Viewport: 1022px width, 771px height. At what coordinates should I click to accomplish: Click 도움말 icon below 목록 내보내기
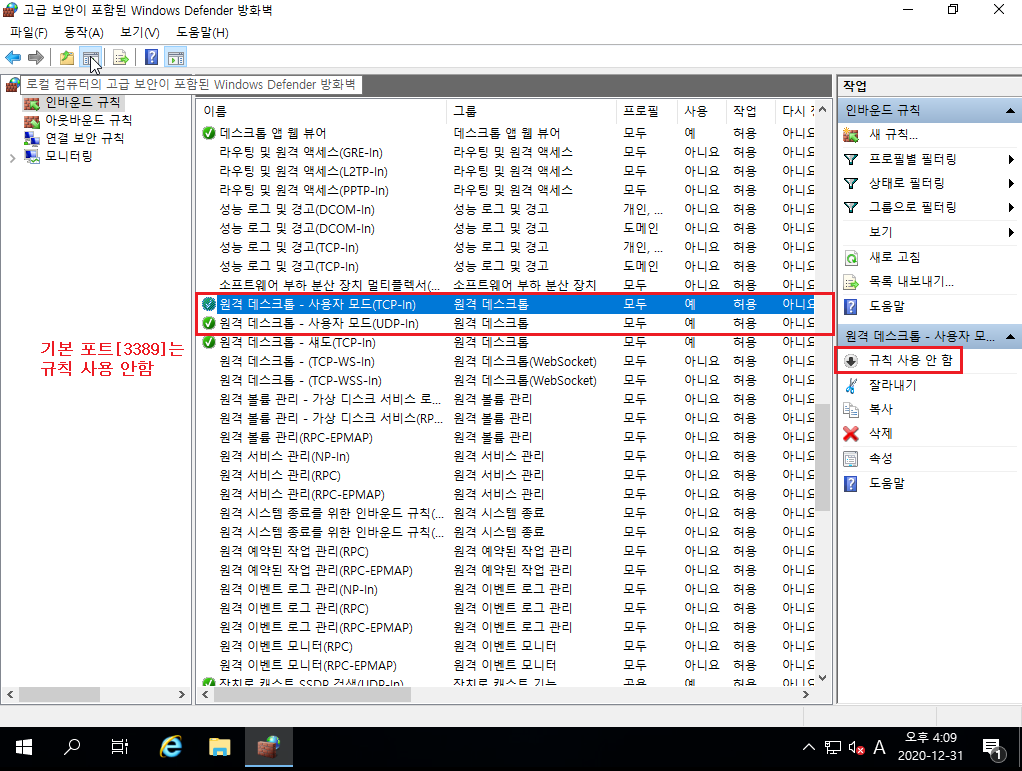(851, 306)
